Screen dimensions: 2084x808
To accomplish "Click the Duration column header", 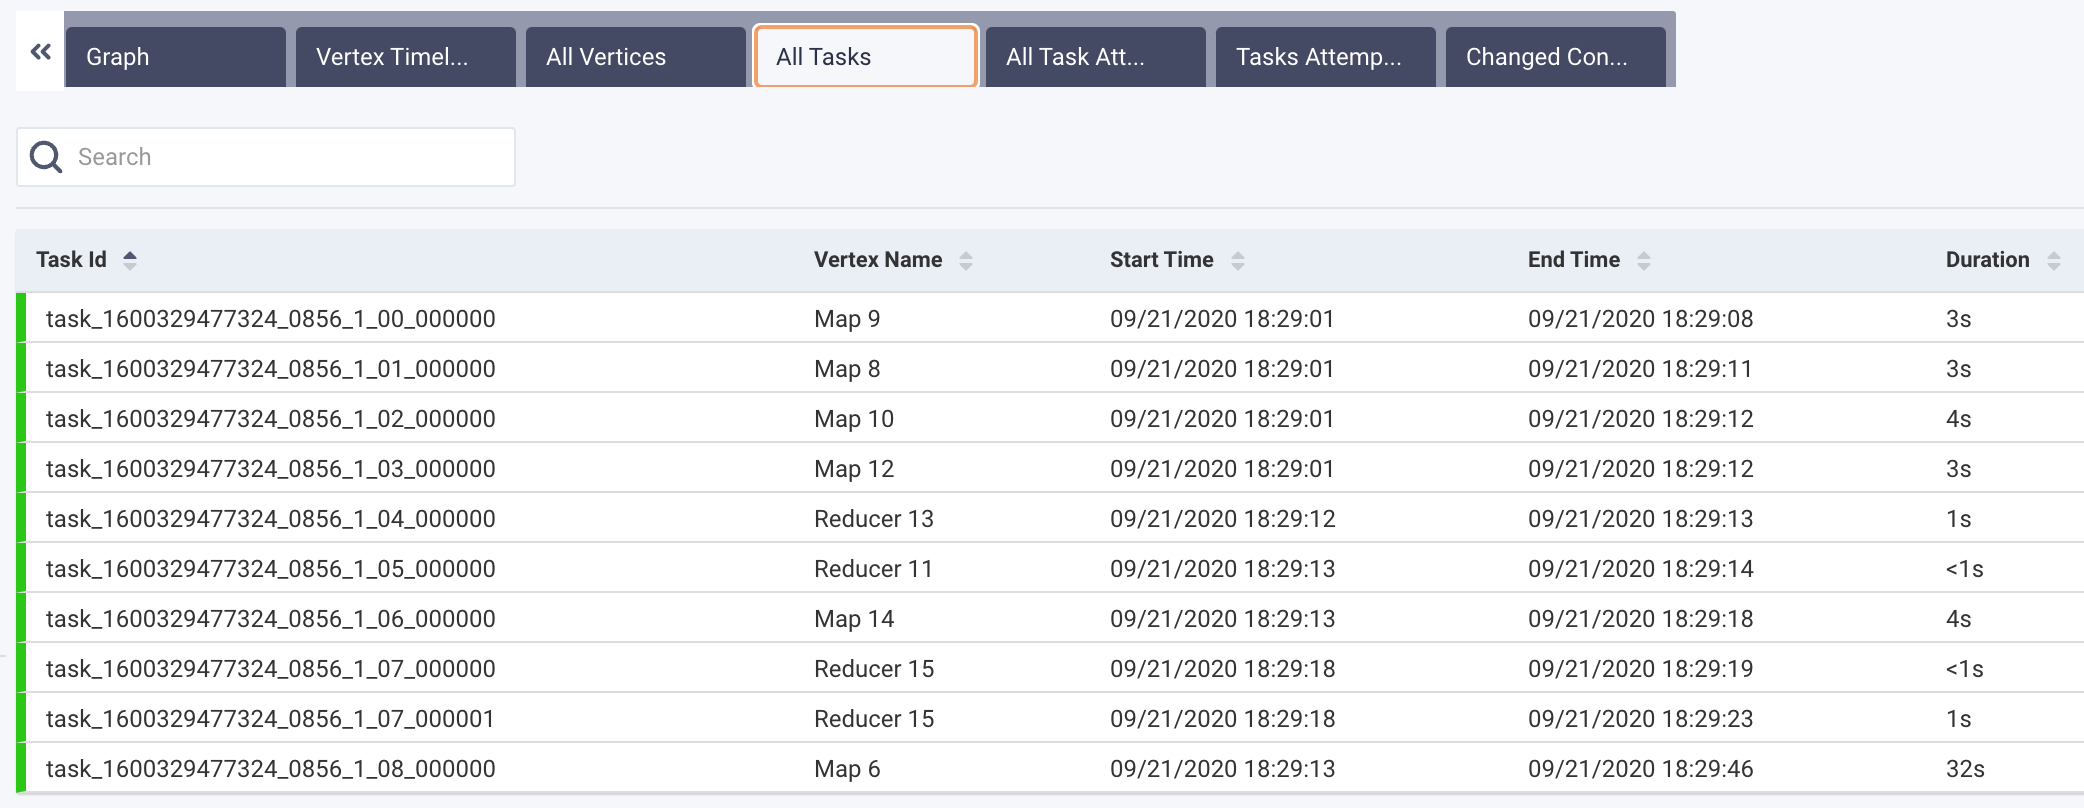I will pyautogui.click(x=1988, y=260).
